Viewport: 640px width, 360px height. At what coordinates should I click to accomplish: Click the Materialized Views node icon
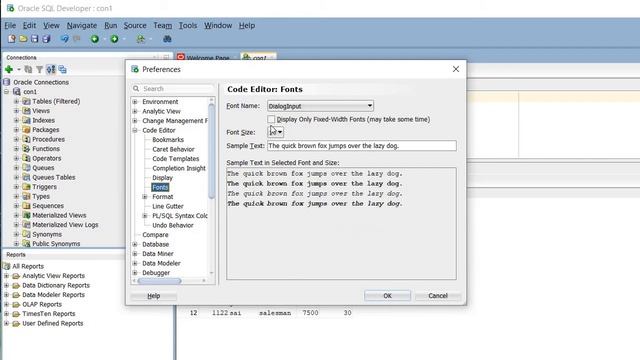tap(26, 215)
